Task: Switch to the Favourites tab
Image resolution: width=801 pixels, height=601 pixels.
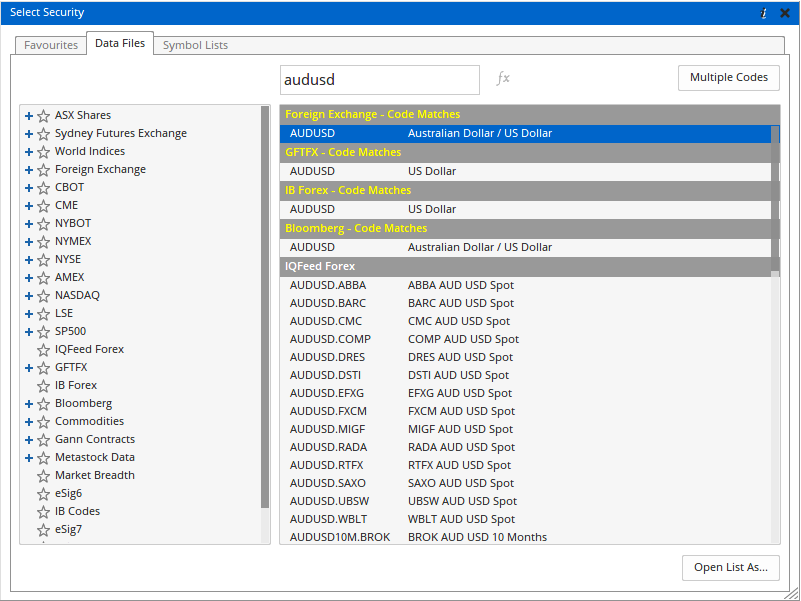Action: pos(51,45)
